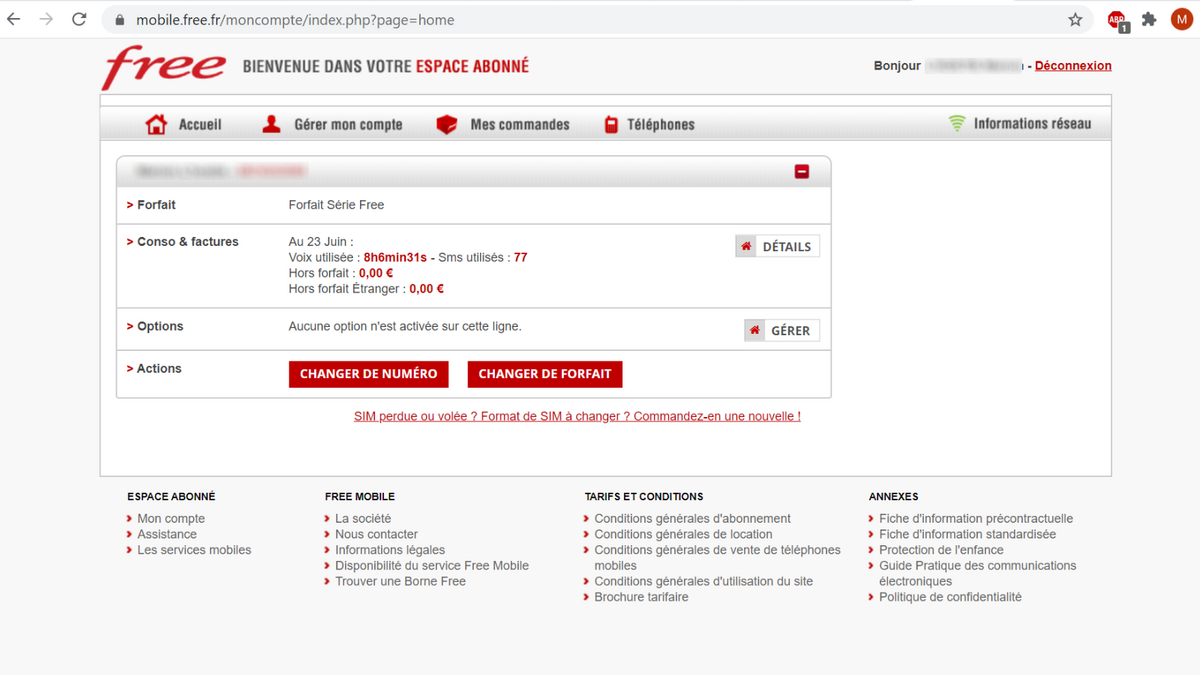Bookmark this page with star icon
Viewport: 1200px width, 675px height.
pyautogui.click(x=1075, y=19)
